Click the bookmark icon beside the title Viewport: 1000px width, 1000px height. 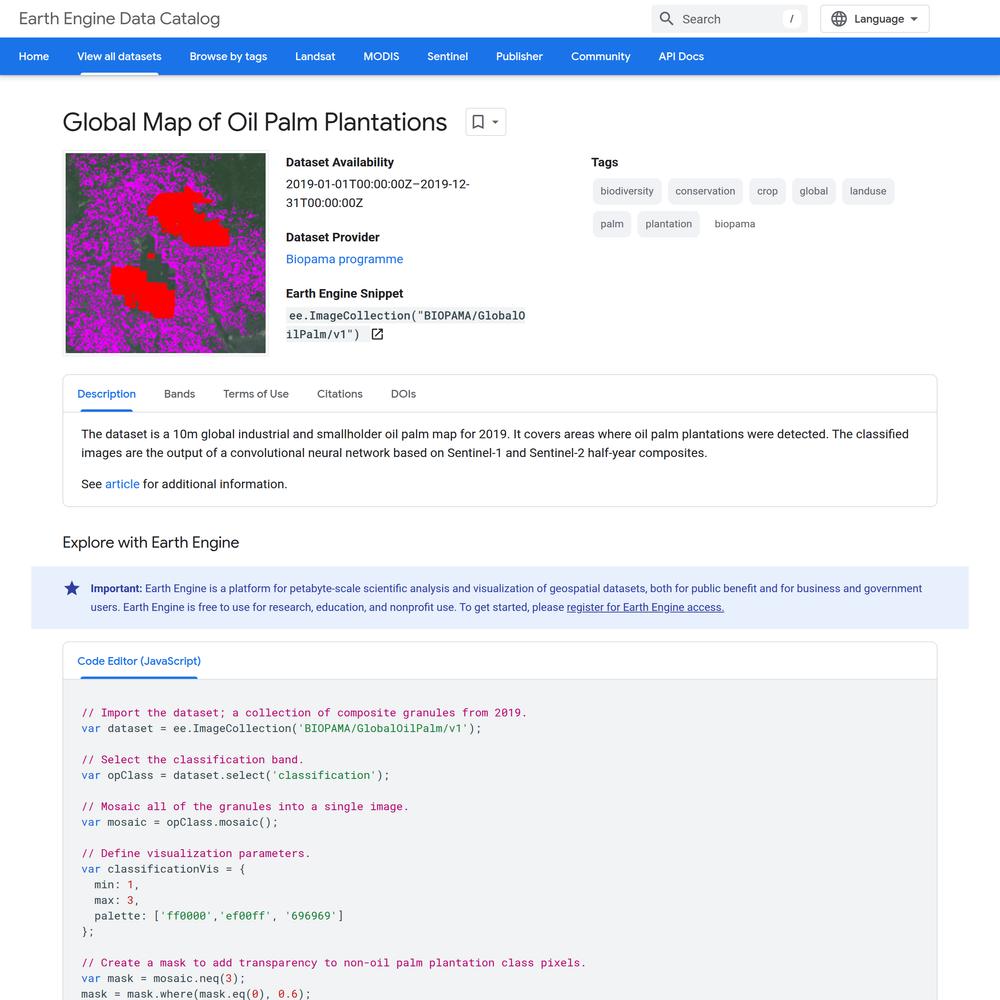click(478, 122)
